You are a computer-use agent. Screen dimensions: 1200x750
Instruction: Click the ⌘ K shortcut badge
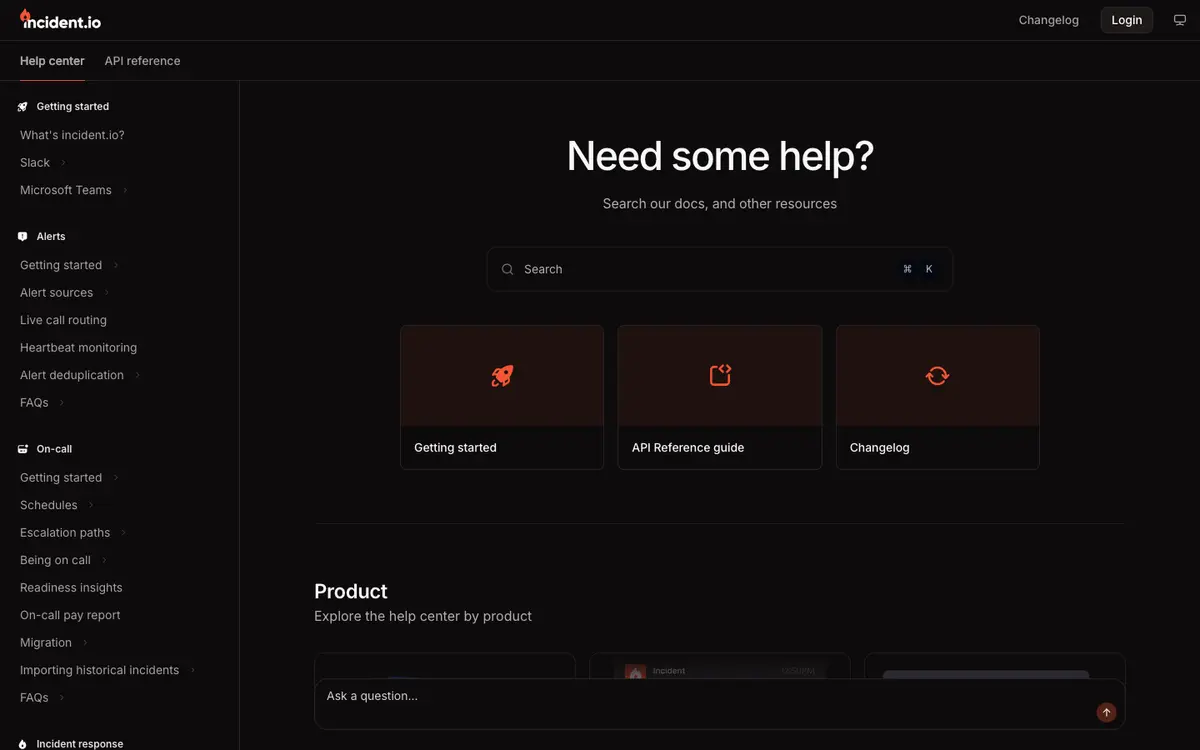click(x=919, y=269)
